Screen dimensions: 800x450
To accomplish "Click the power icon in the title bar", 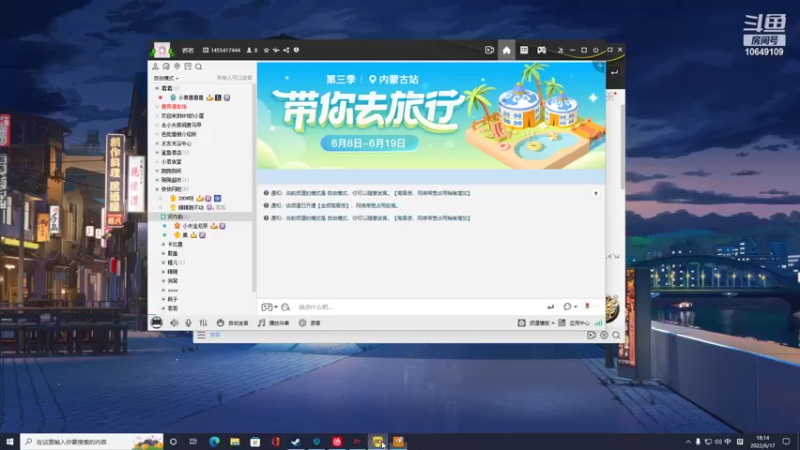I will point(595,50).
